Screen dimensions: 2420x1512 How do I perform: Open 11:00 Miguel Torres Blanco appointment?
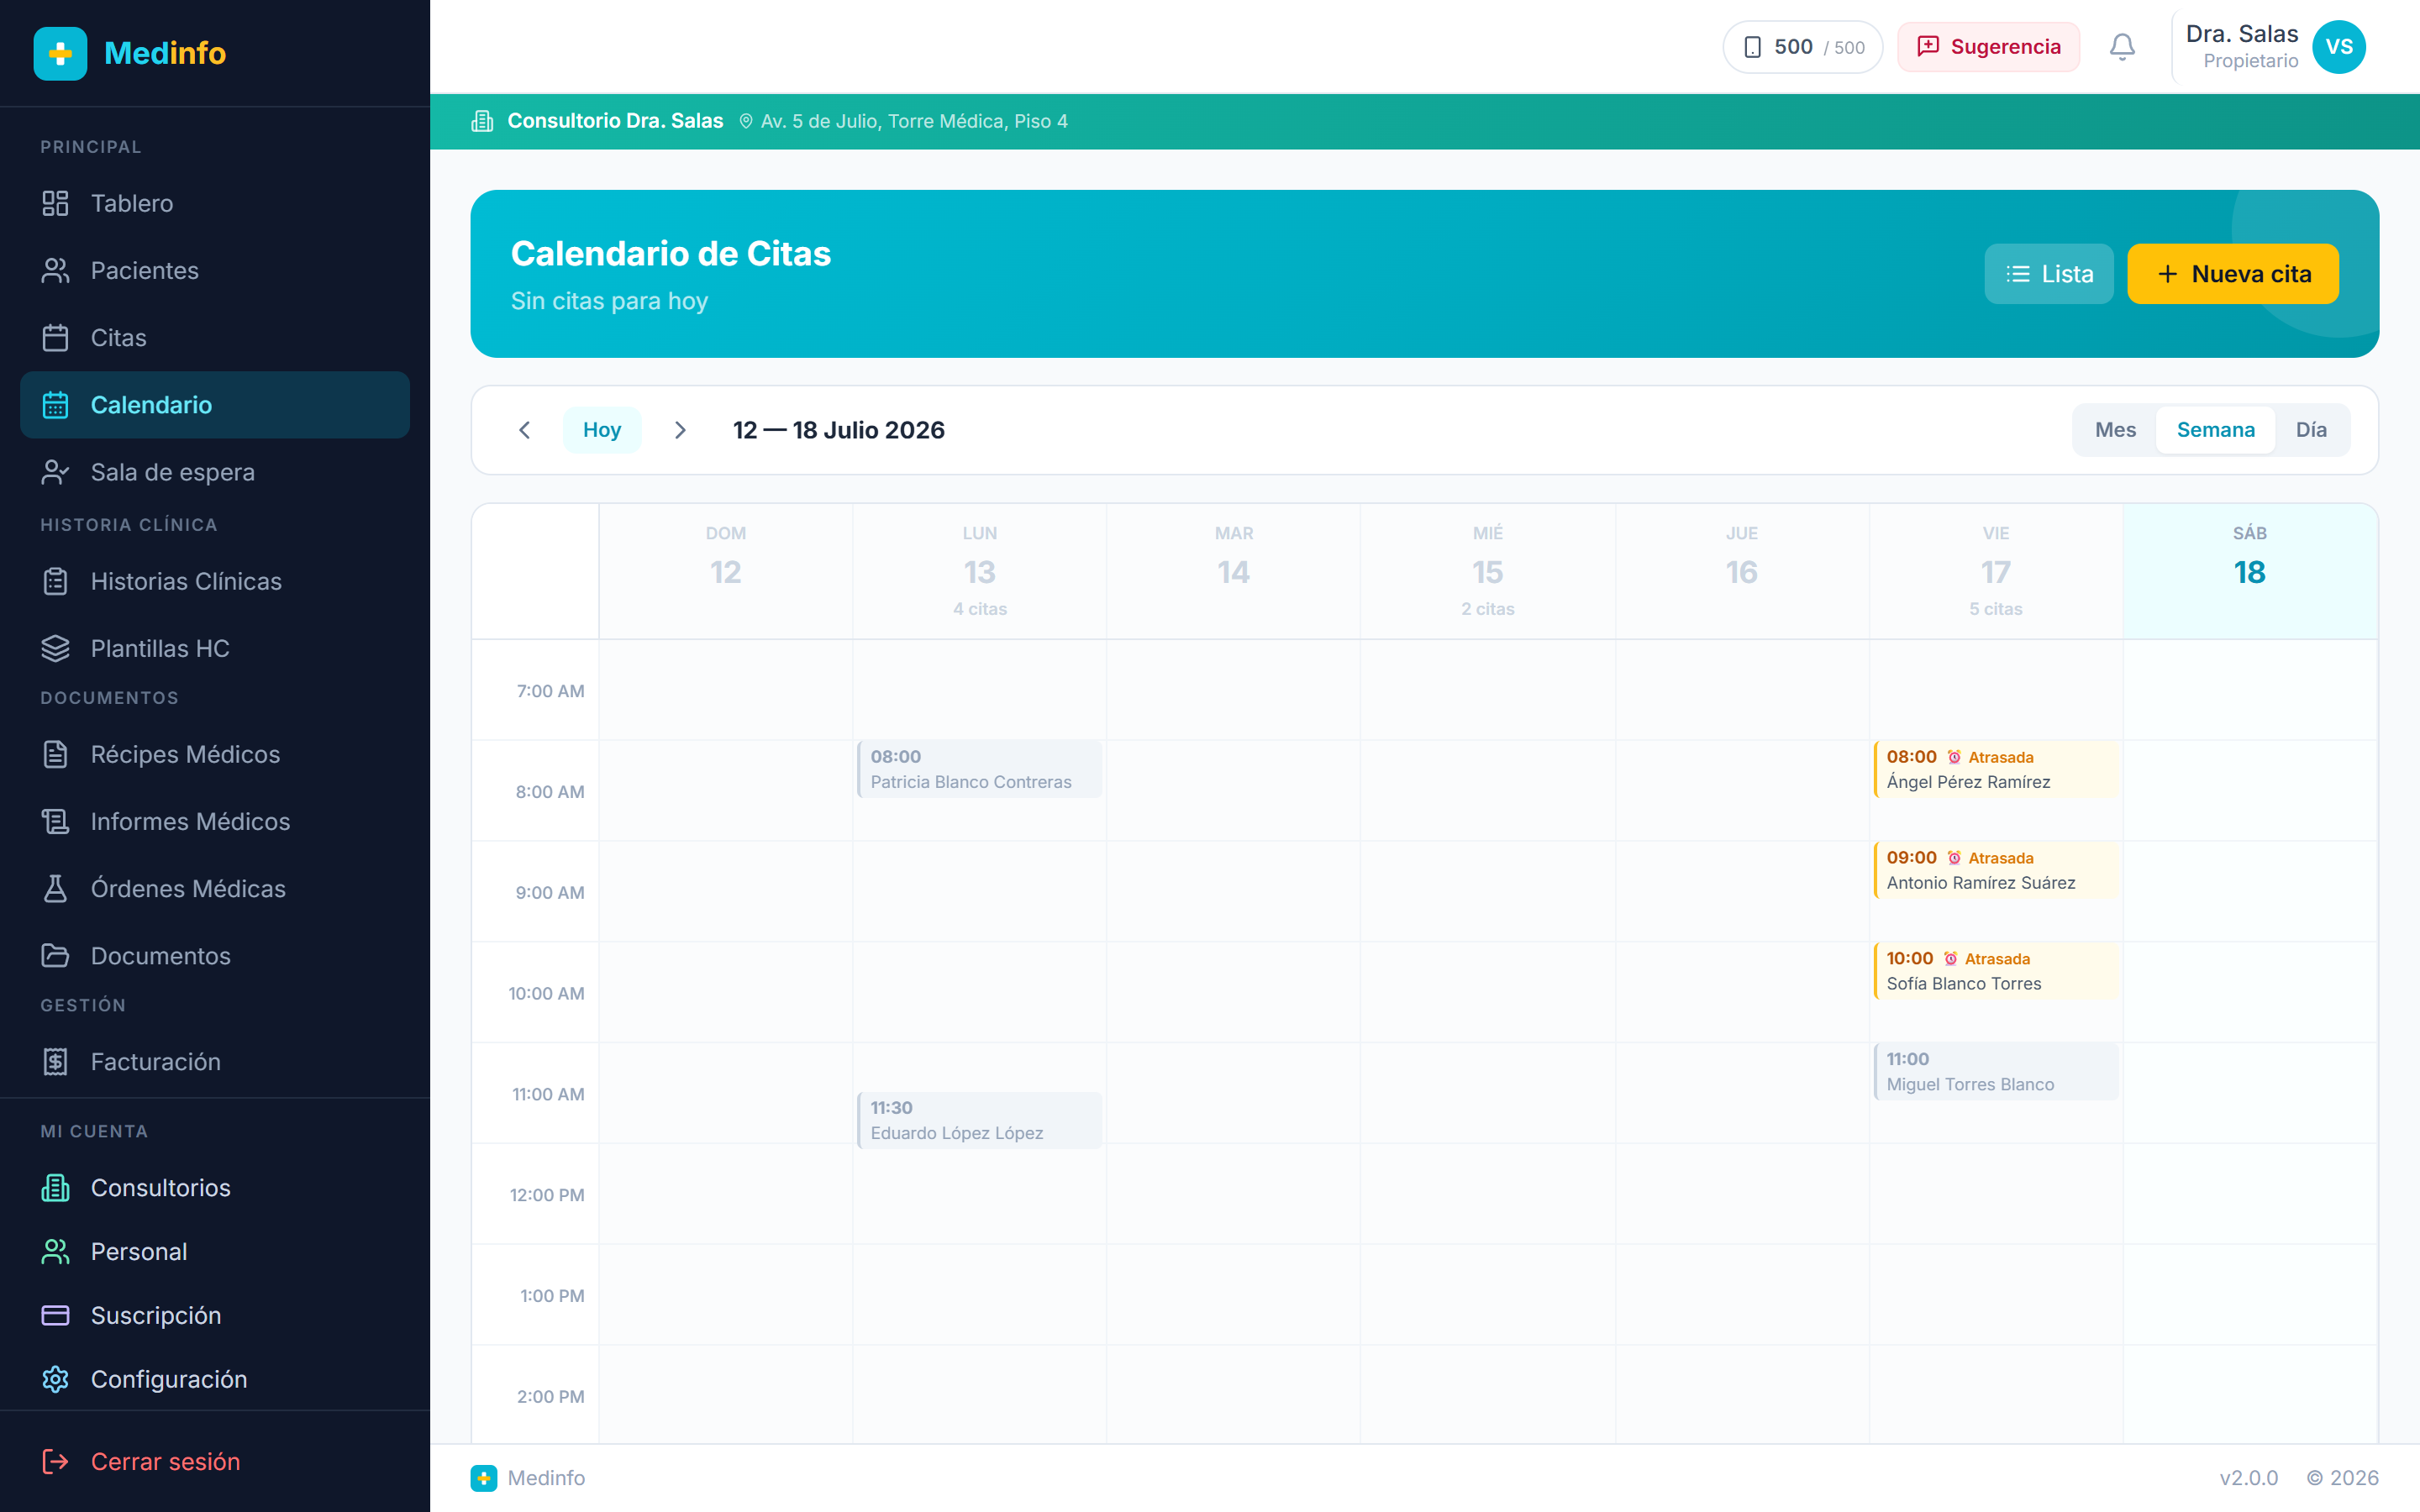tap(1995, 1072)
